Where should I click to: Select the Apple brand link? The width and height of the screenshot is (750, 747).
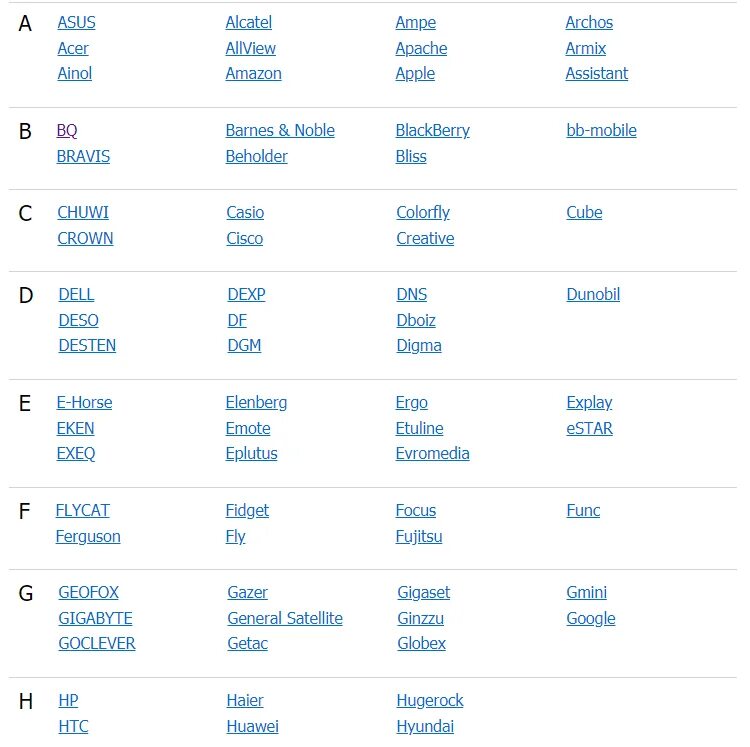coord(415,73)
